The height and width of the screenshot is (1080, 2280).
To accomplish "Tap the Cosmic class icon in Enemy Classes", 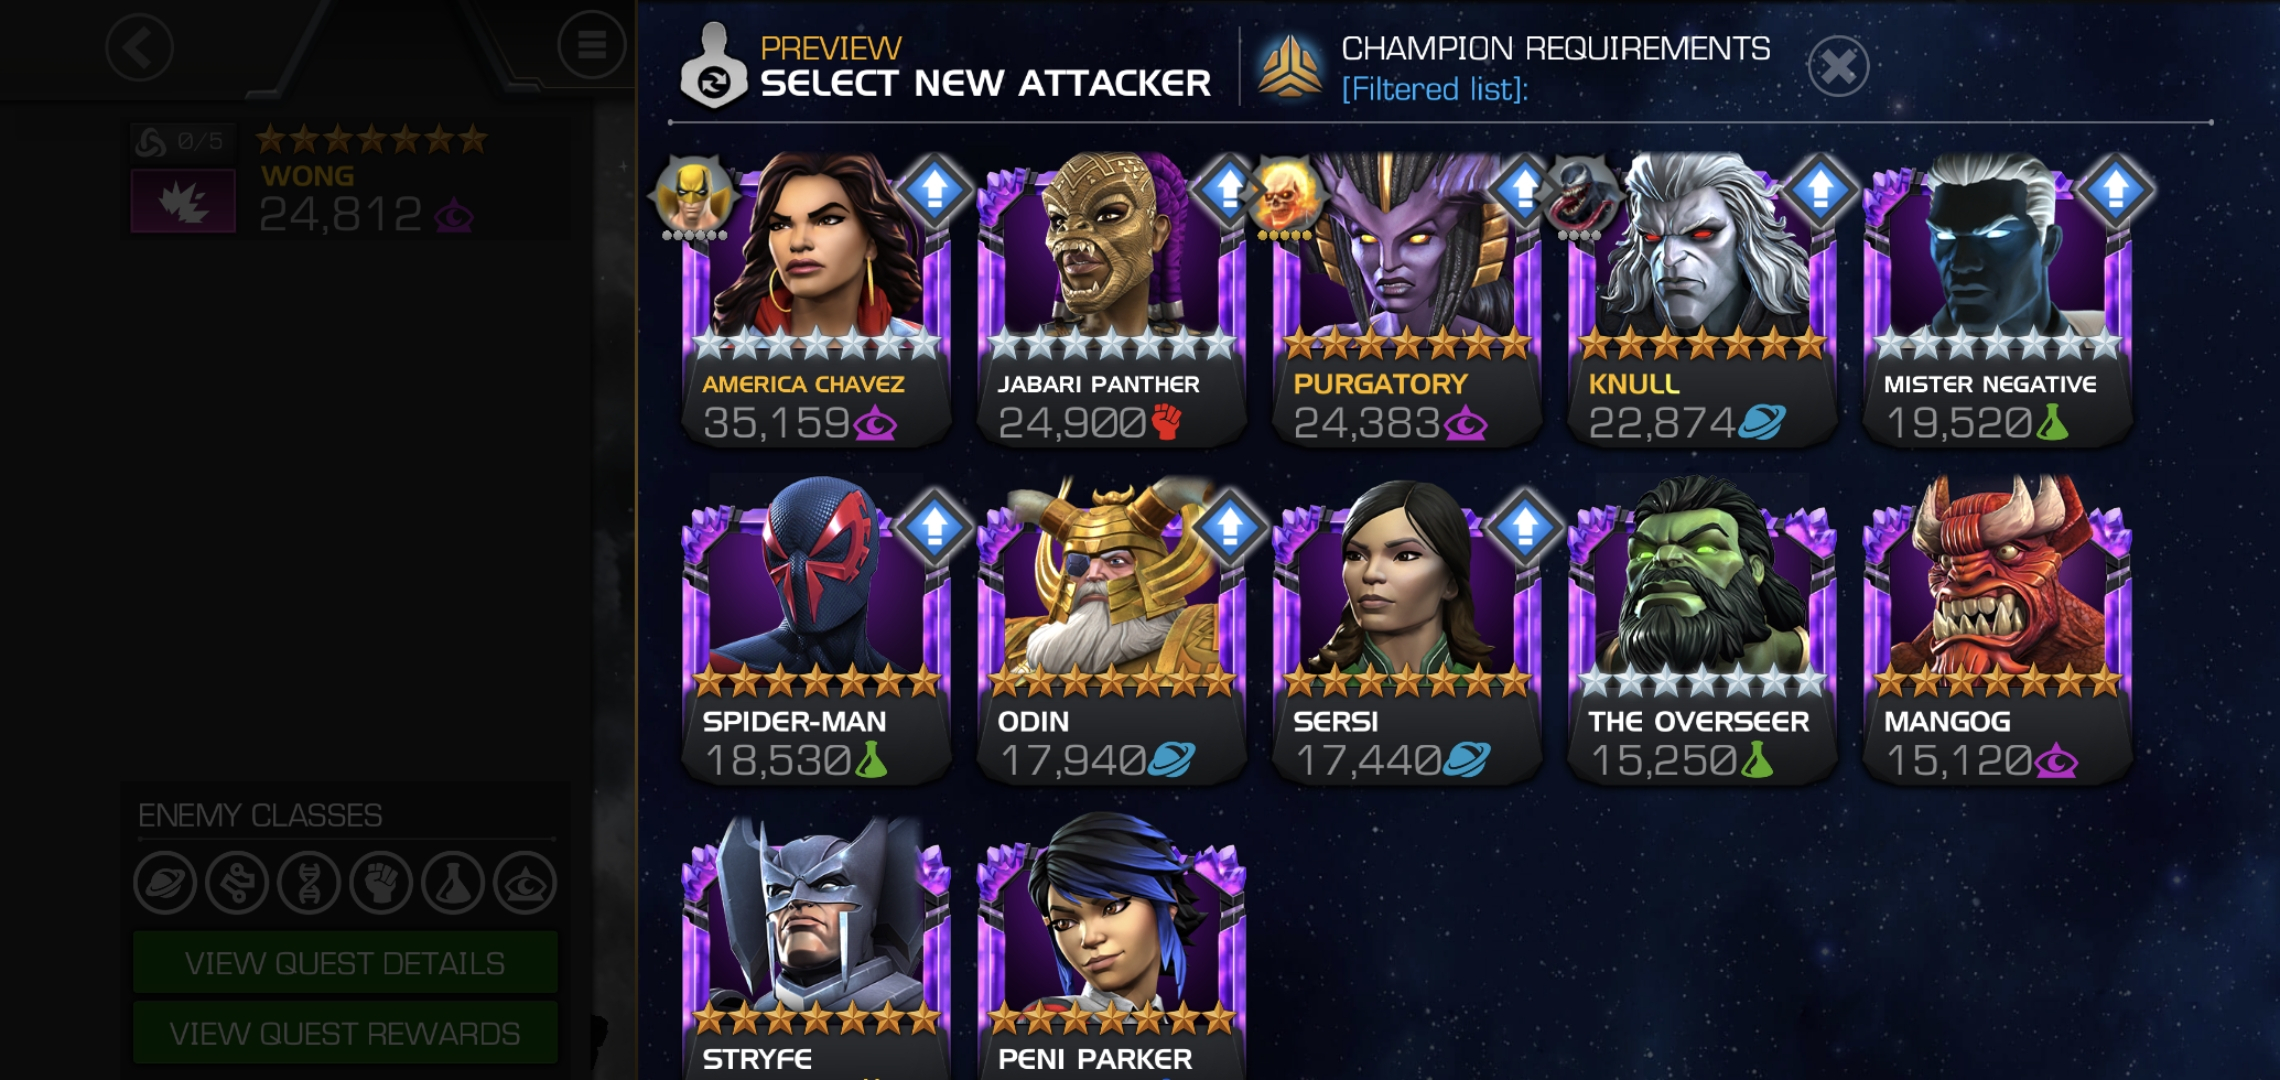I will [x=165, y=883].
